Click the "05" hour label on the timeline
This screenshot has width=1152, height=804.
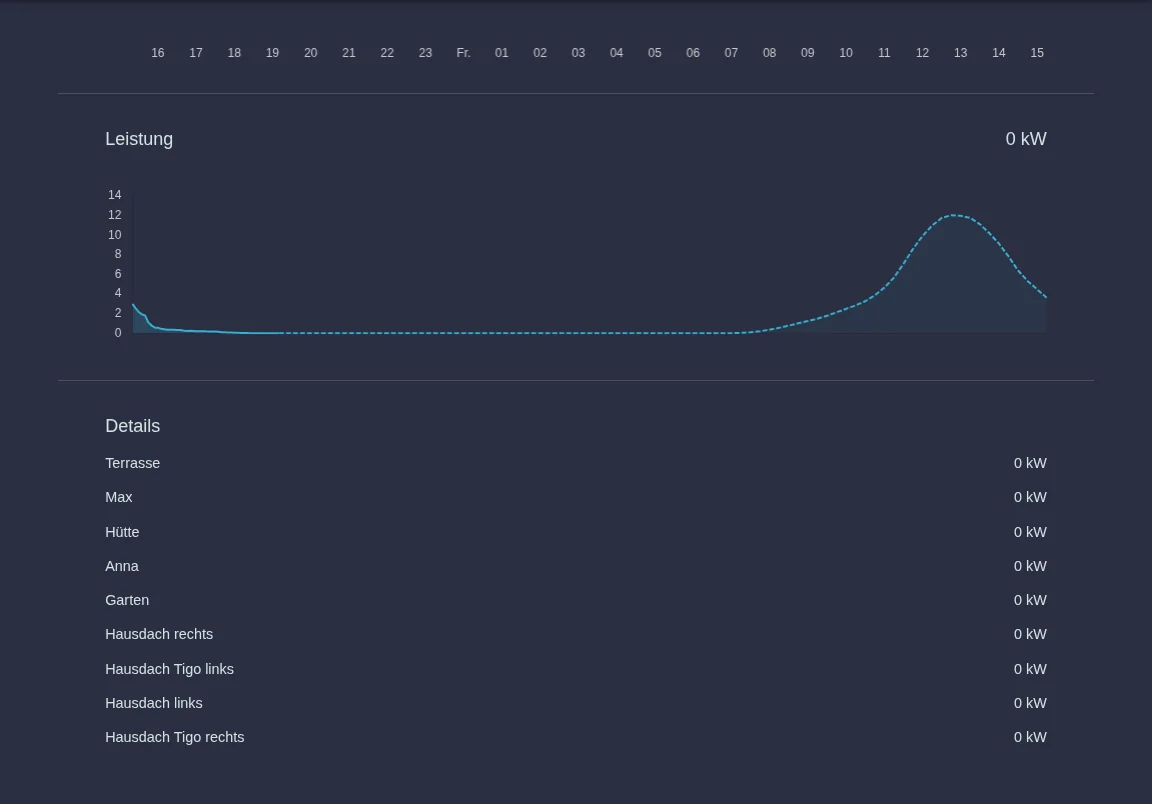655,53
